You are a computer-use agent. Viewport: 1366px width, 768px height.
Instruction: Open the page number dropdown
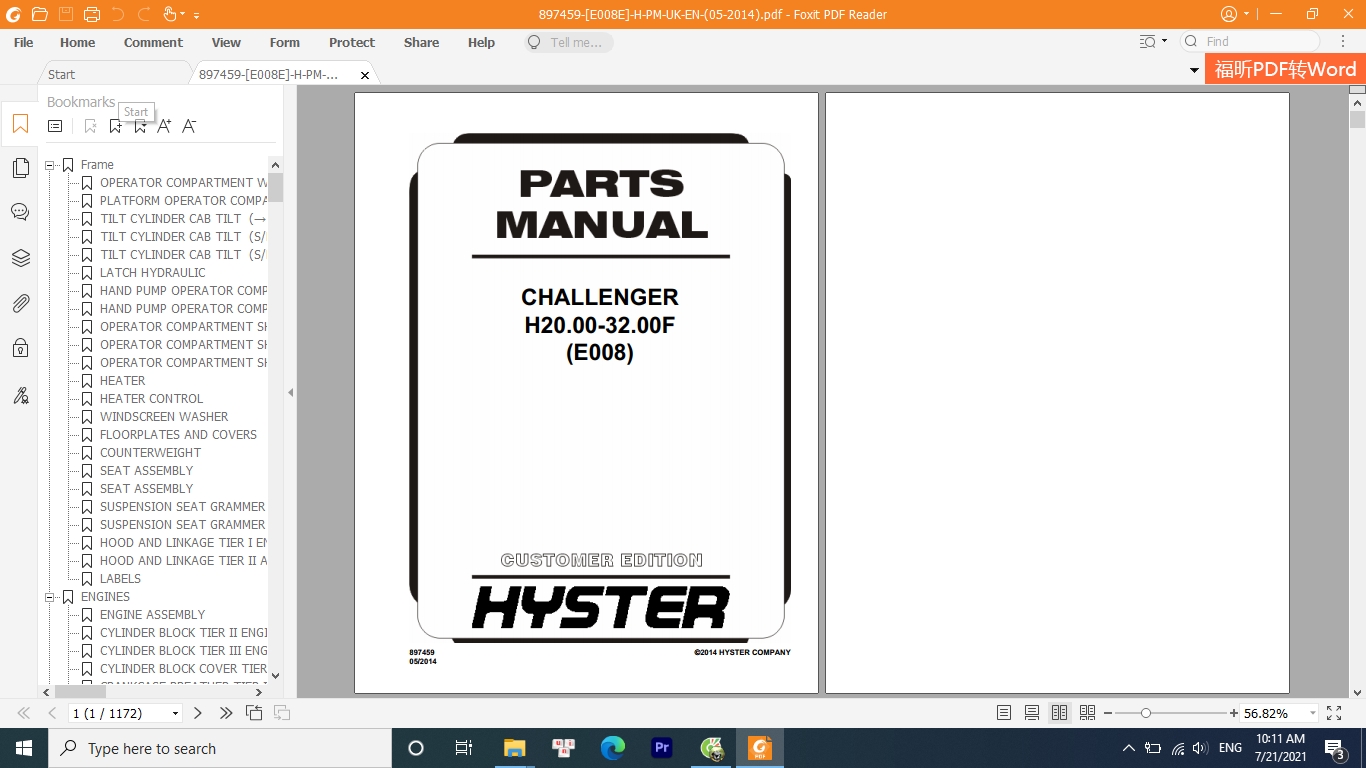click(176, 713)
